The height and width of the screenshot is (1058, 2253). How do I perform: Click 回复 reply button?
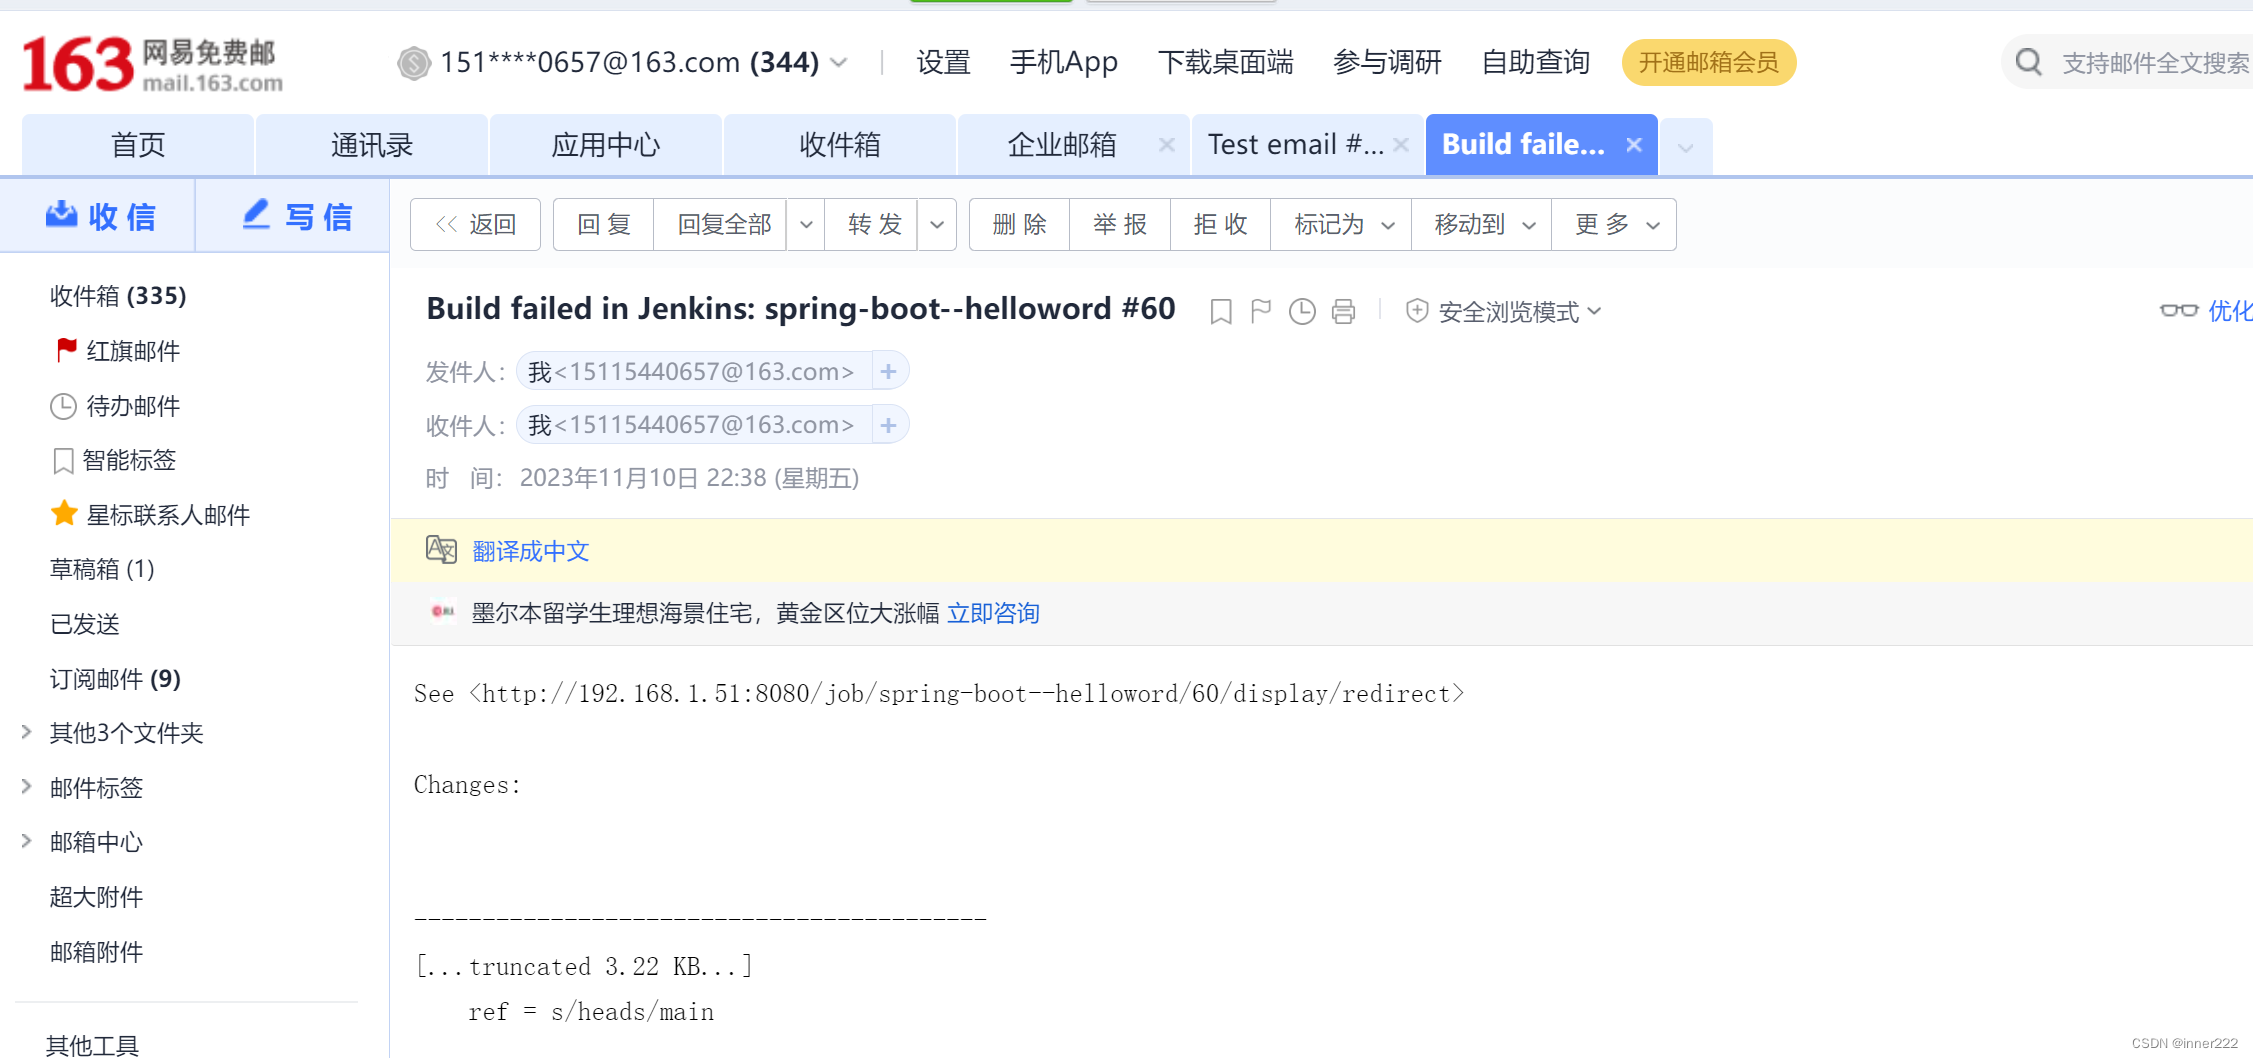pos(604,224)
